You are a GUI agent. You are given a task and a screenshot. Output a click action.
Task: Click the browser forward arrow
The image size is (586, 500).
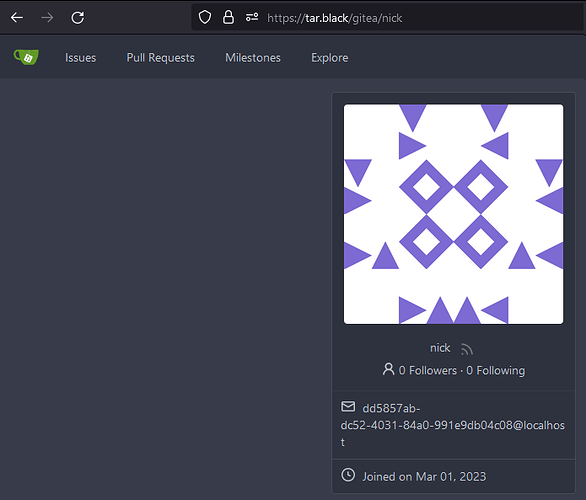(x=47, y=18)
